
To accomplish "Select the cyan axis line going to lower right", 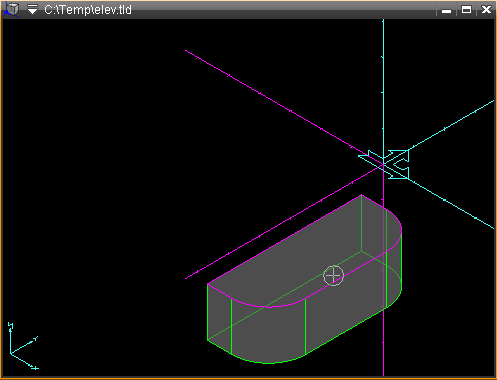I will pos(450,203).
